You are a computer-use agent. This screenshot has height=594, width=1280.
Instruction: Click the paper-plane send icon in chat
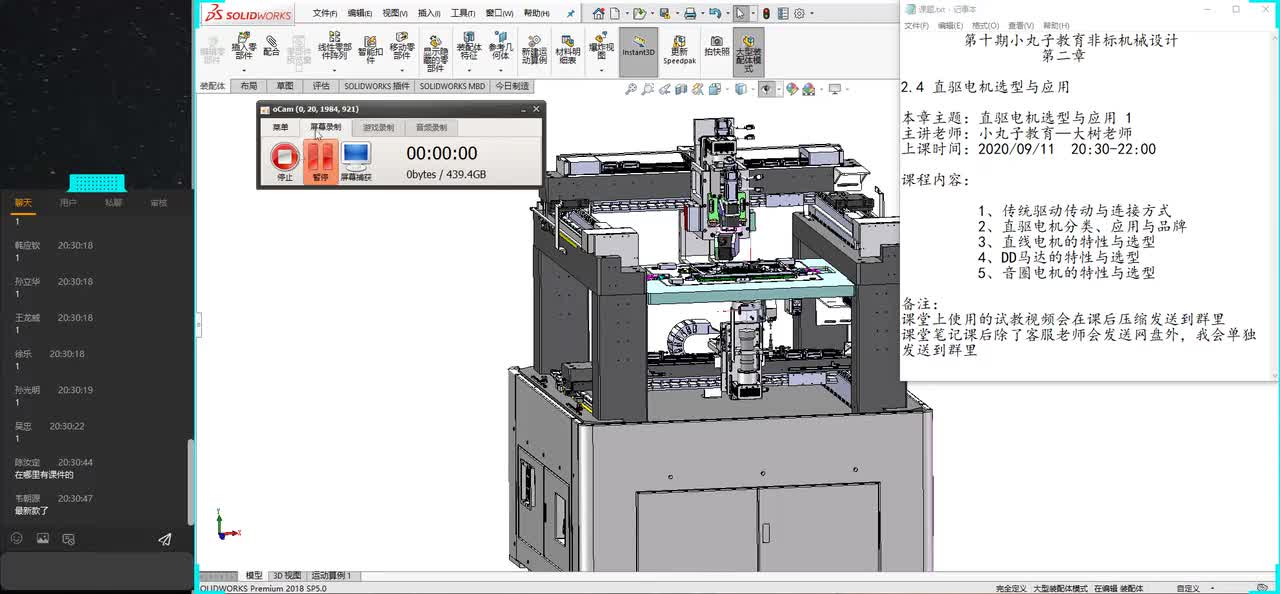pos(165,539)
